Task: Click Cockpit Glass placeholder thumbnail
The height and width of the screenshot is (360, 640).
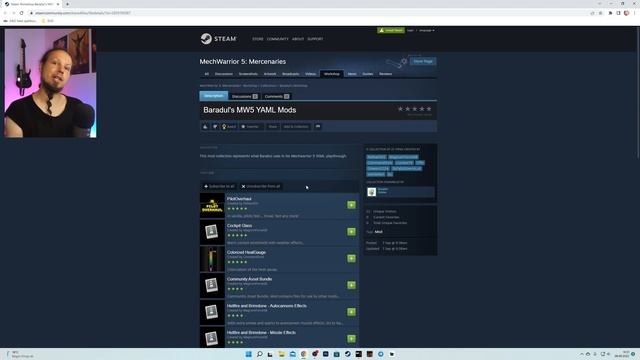Action: point(212,232)
